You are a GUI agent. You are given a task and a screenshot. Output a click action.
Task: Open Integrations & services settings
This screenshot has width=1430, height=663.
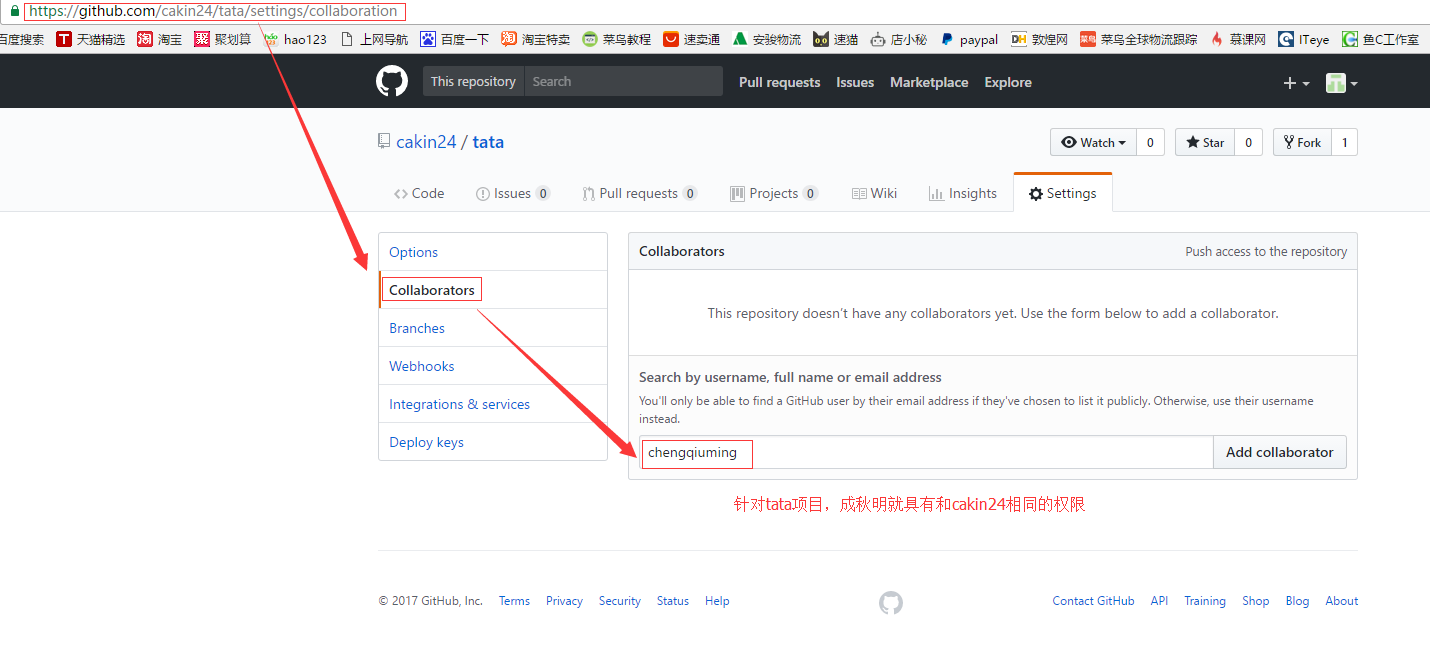click(x=493, y=404)
